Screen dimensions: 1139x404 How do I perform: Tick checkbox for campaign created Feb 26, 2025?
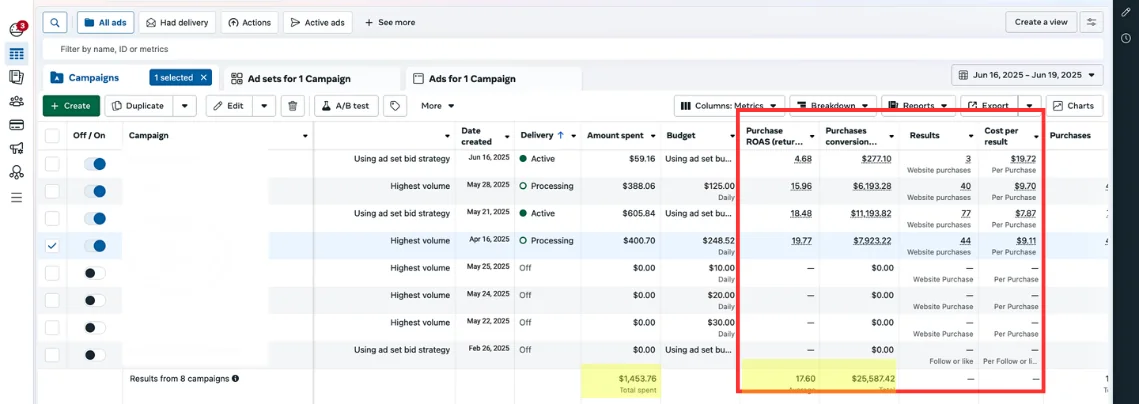point(52,355)
